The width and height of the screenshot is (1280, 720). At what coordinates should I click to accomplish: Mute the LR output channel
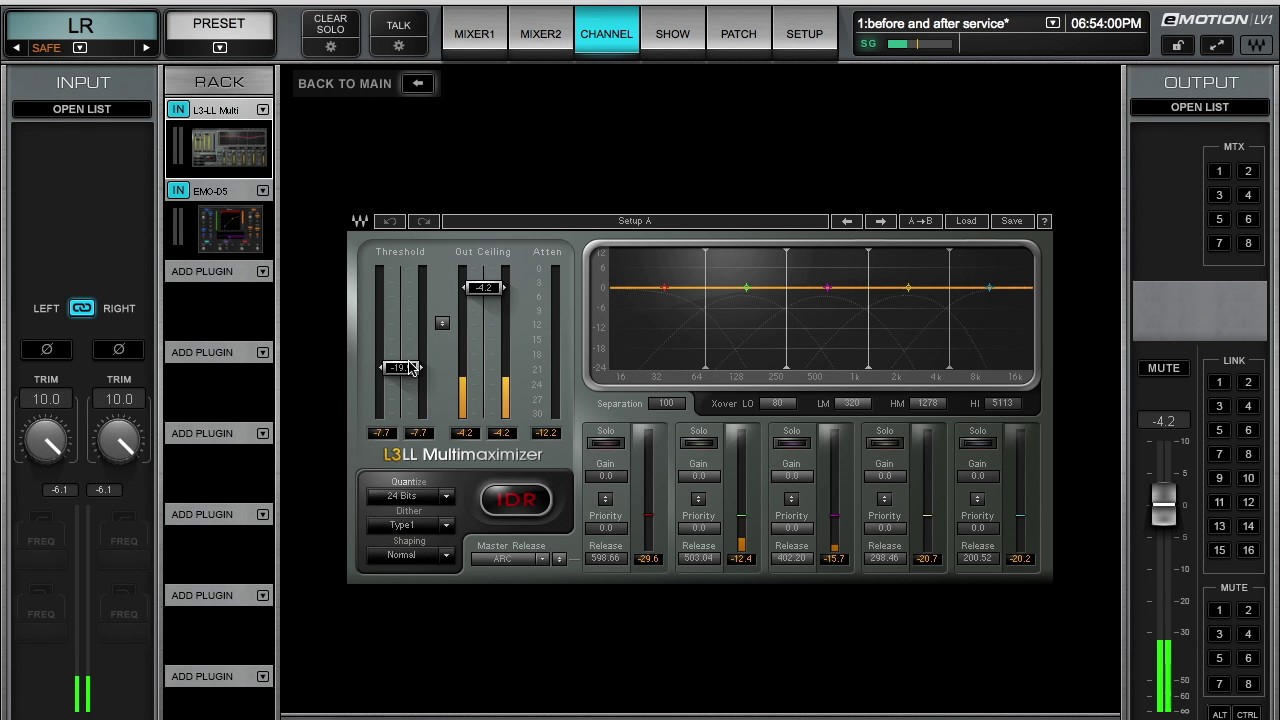(x=1163, y=368)
